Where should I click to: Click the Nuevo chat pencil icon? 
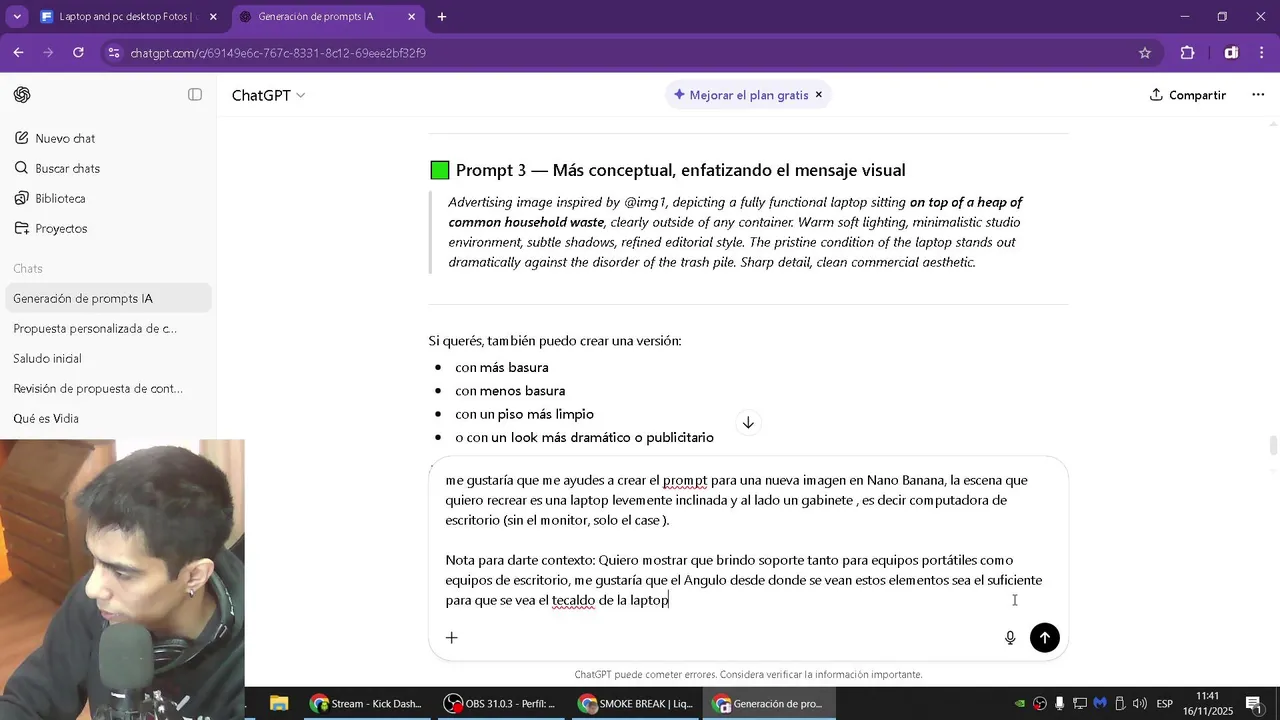click(x=21, y=139)
